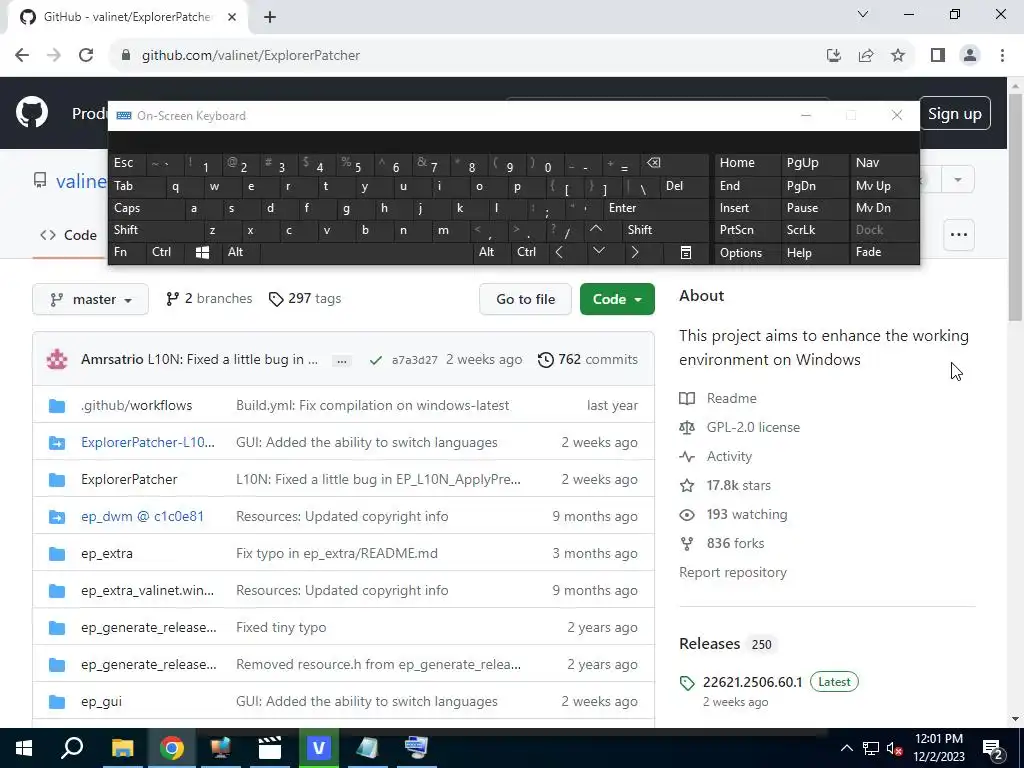Open the repository three-dot overflow menu
Image resolution: width=1024 pixels, height=768 pixels.
tap(959, 235)
